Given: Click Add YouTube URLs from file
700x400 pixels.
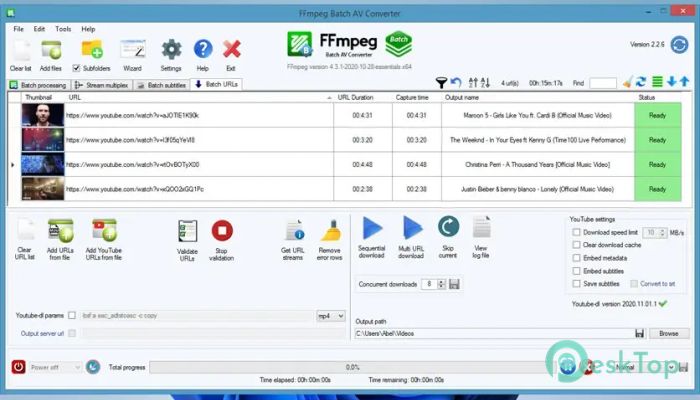Looking at the screenshot, I should click(104, 230).
